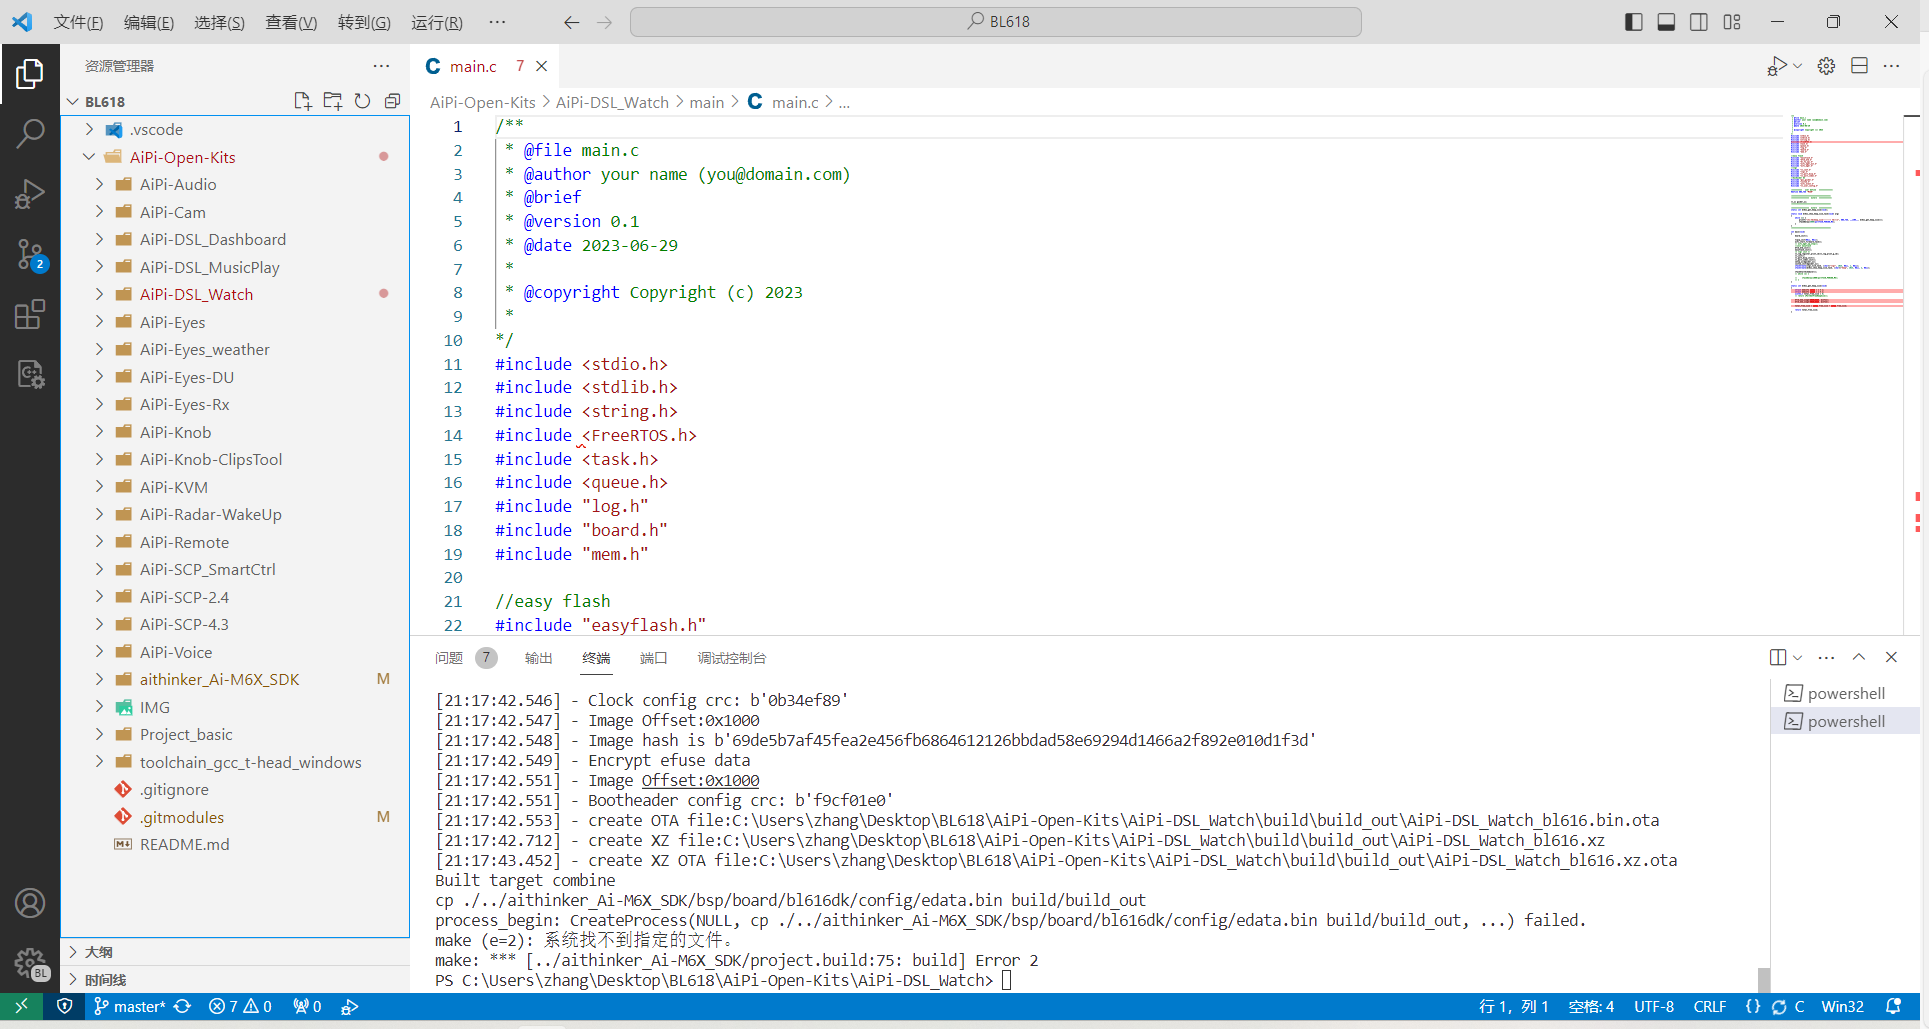This screenshot has height=1029, width=1929.
Task: Expand the 大纲 outline section
Action: point(235,952)
